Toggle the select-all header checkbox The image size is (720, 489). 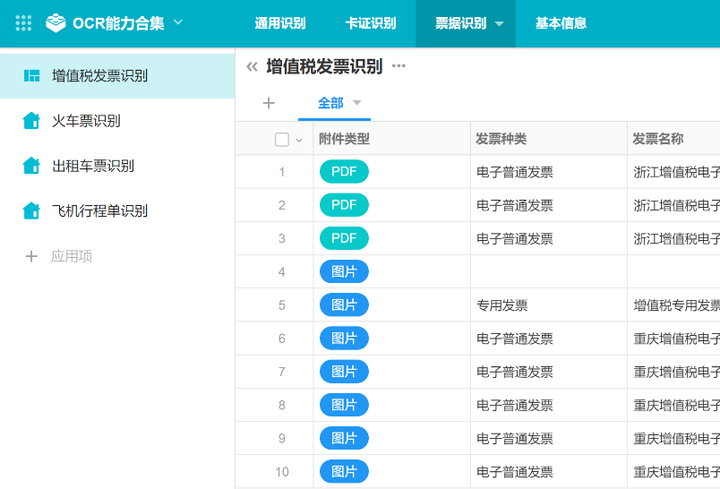pyautogui.click(x=281, y=139)
